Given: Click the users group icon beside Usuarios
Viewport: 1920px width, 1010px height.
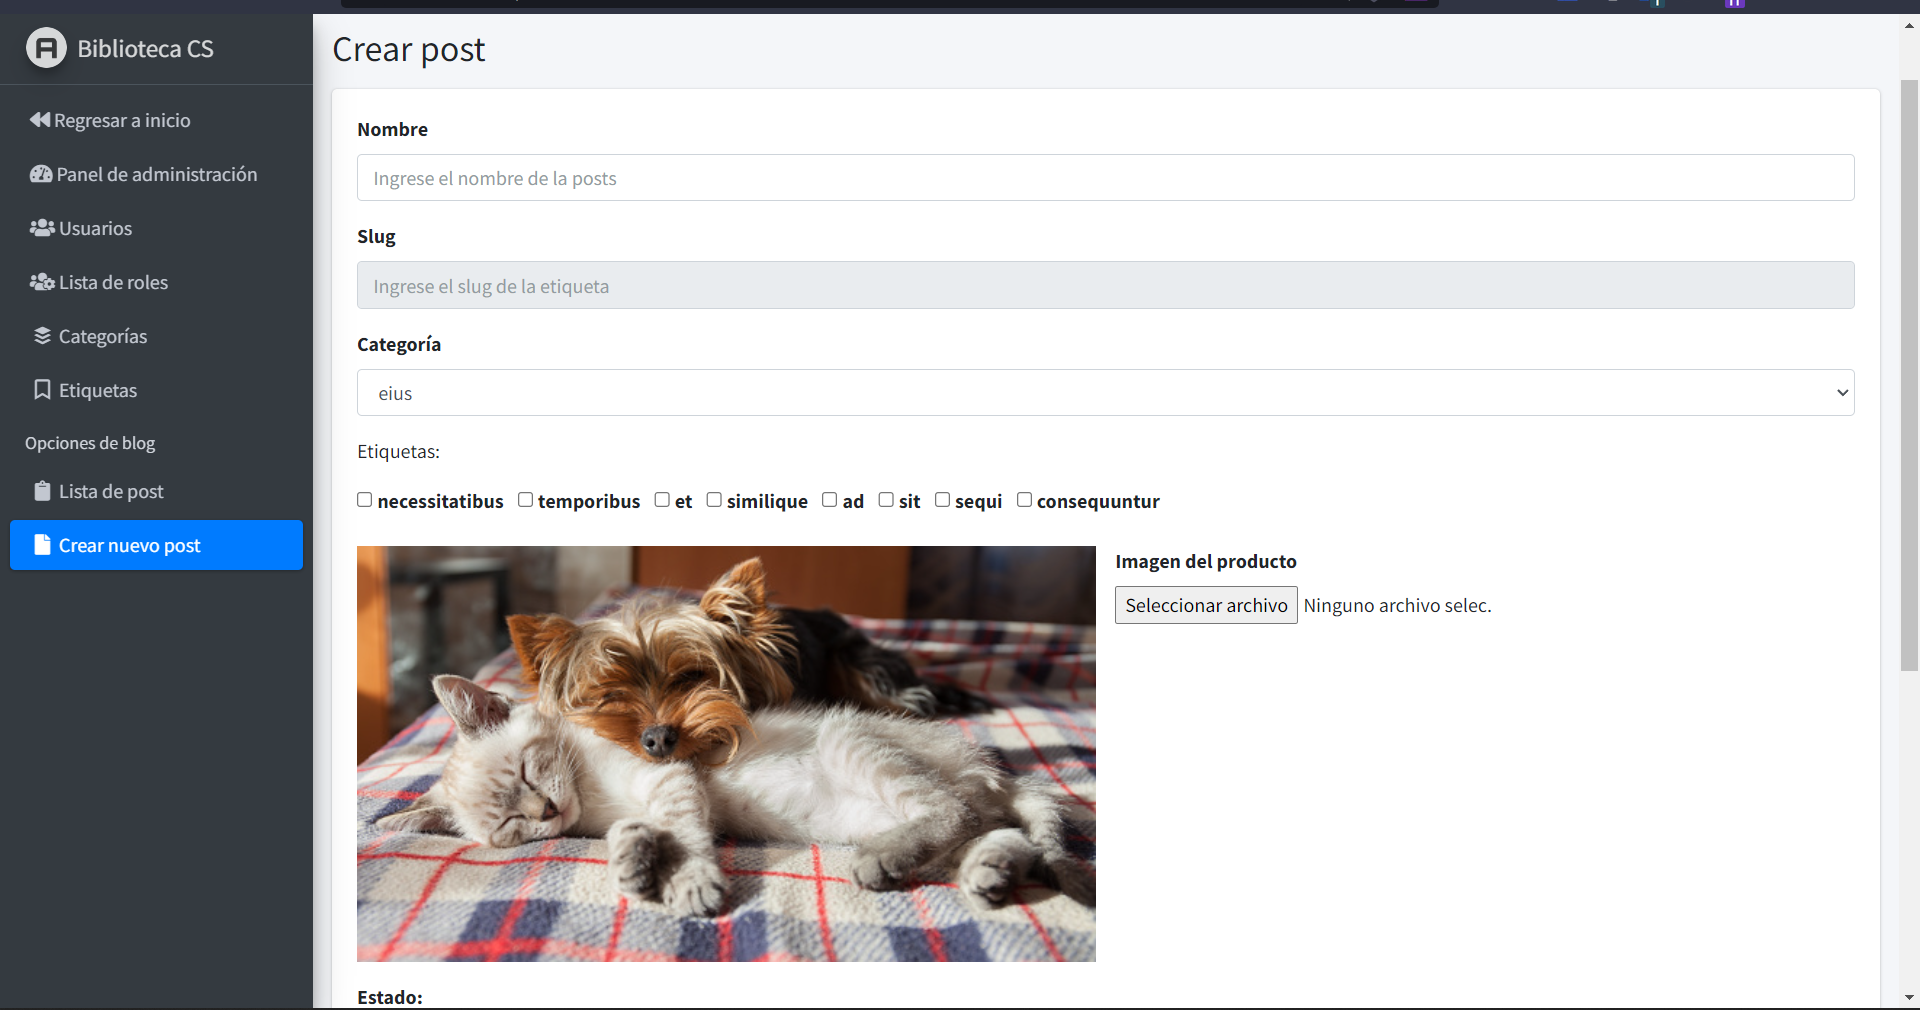Looking at the screenshot, I should click(x=42, y=228).
